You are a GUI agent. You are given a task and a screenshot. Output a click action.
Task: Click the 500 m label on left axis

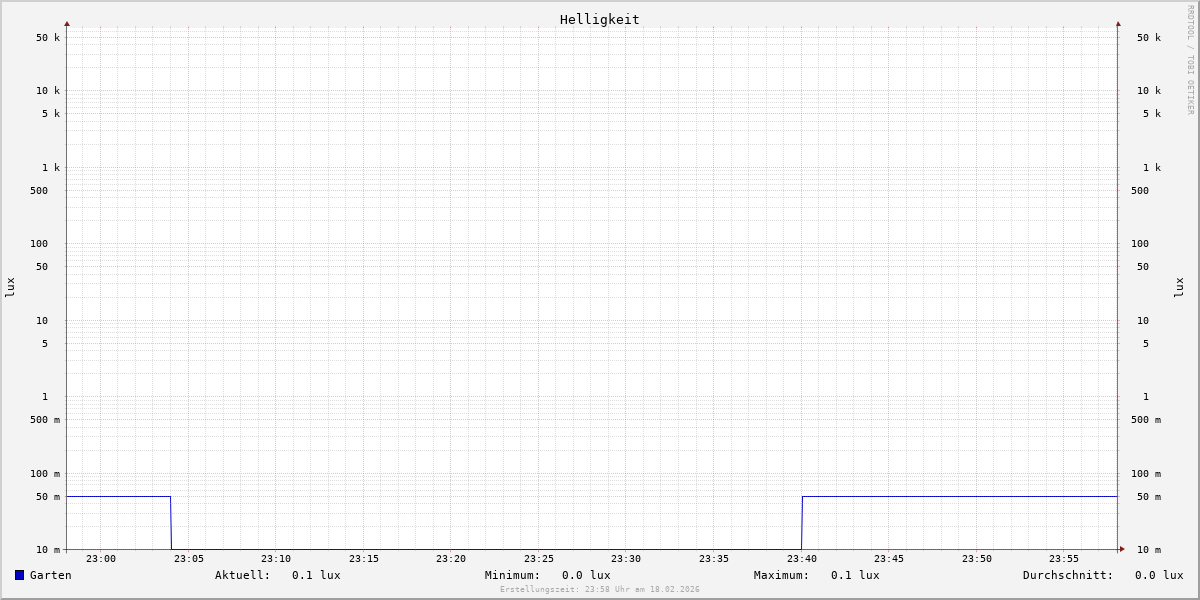pos(45,420)
